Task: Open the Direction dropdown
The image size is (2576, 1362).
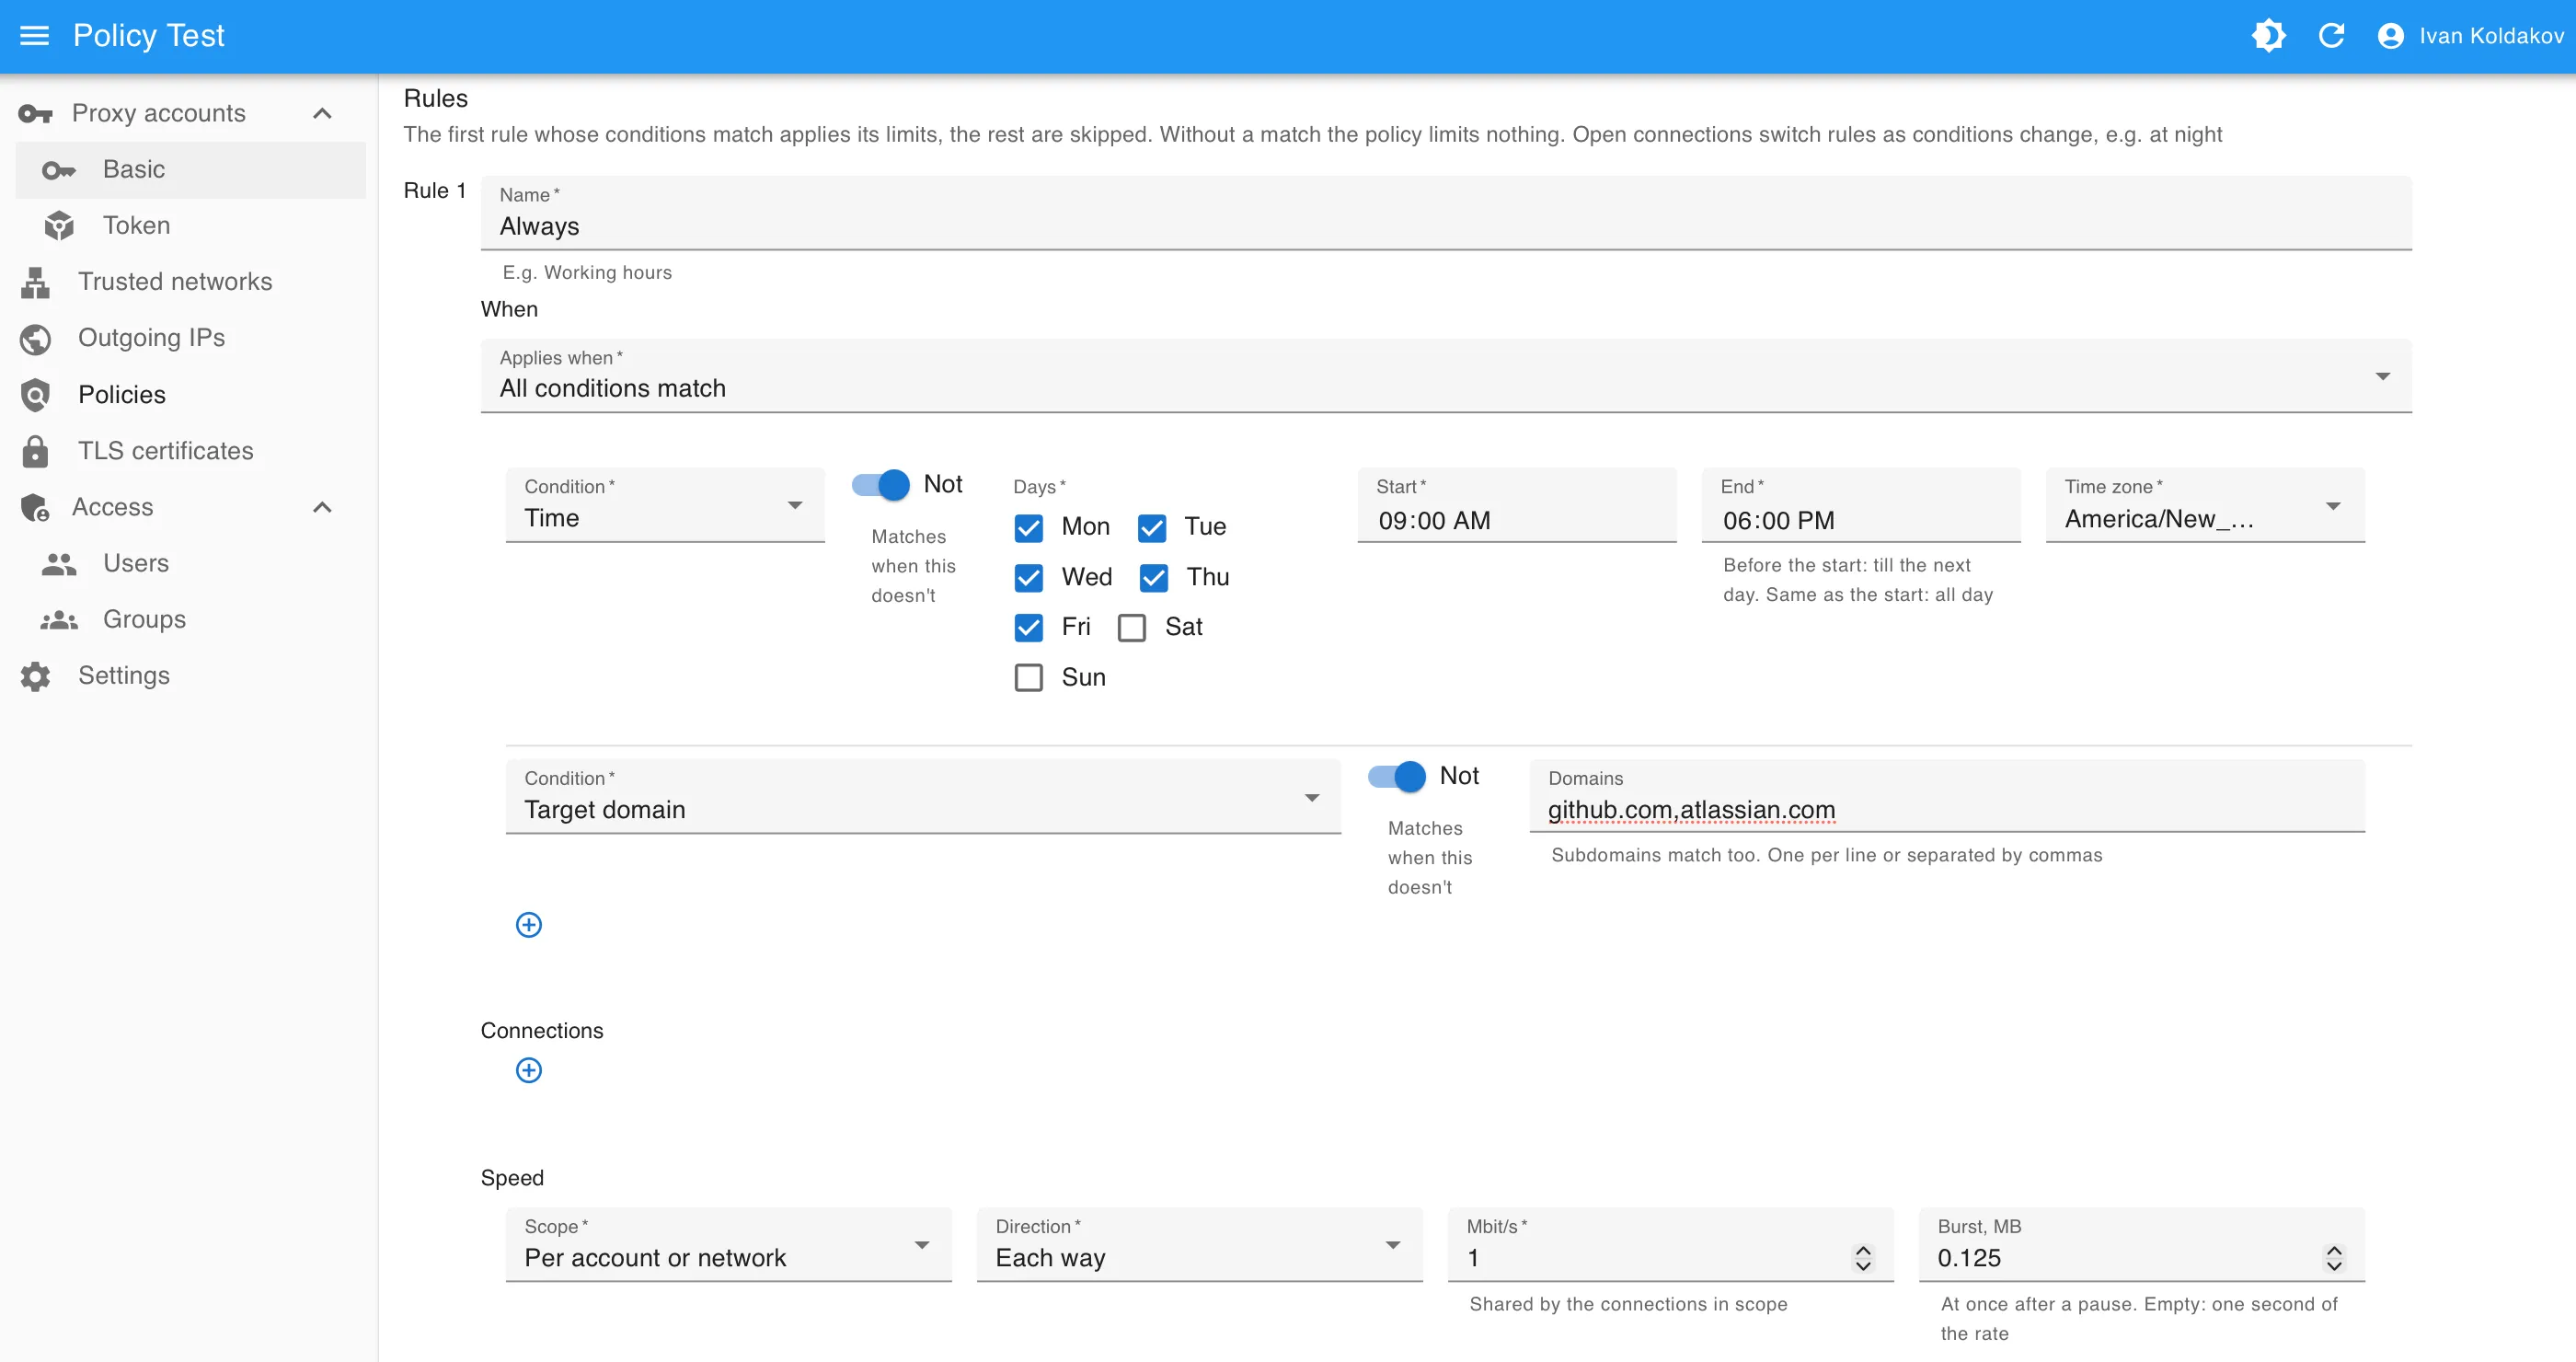Action: click(1199, 1244)
